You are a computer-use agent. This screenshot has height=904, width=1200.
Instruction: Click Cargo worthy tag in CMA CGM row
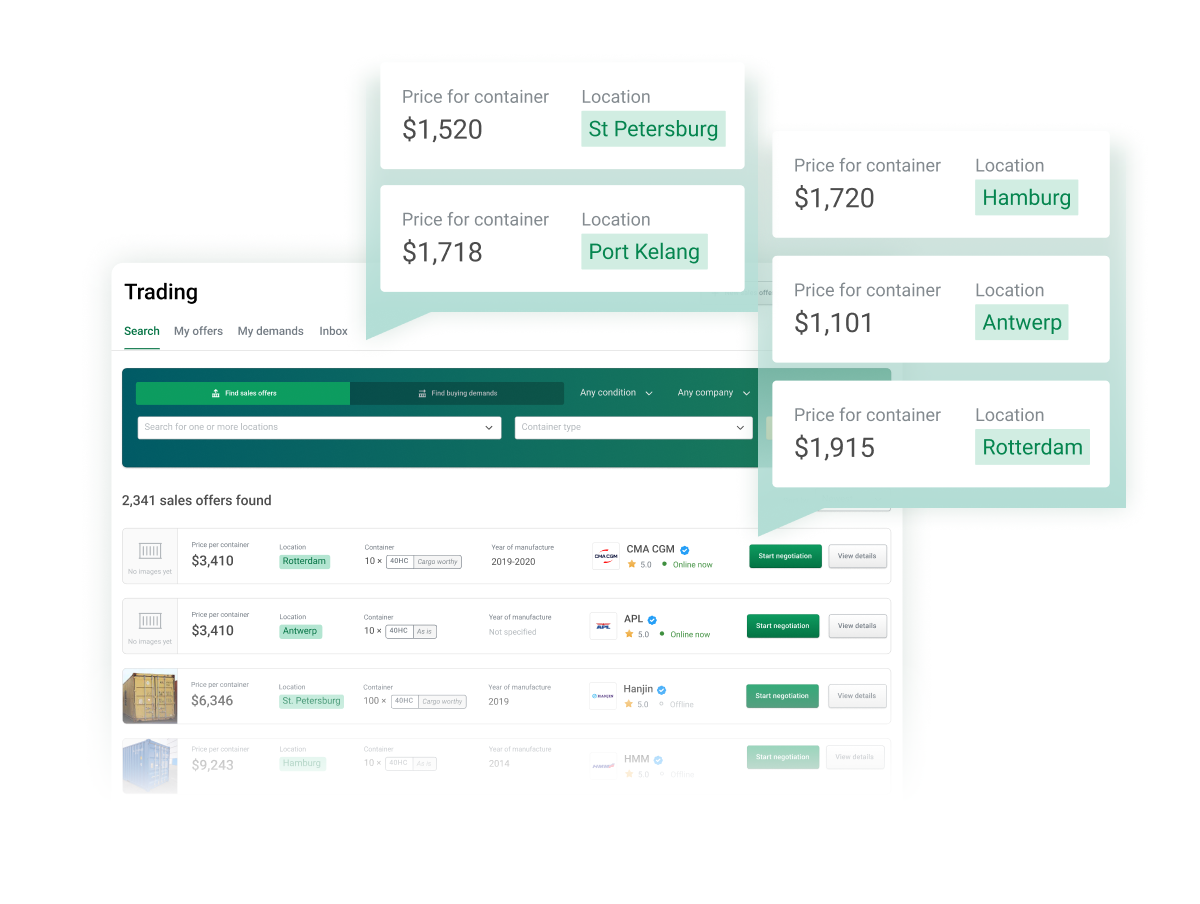click(438, 562)
